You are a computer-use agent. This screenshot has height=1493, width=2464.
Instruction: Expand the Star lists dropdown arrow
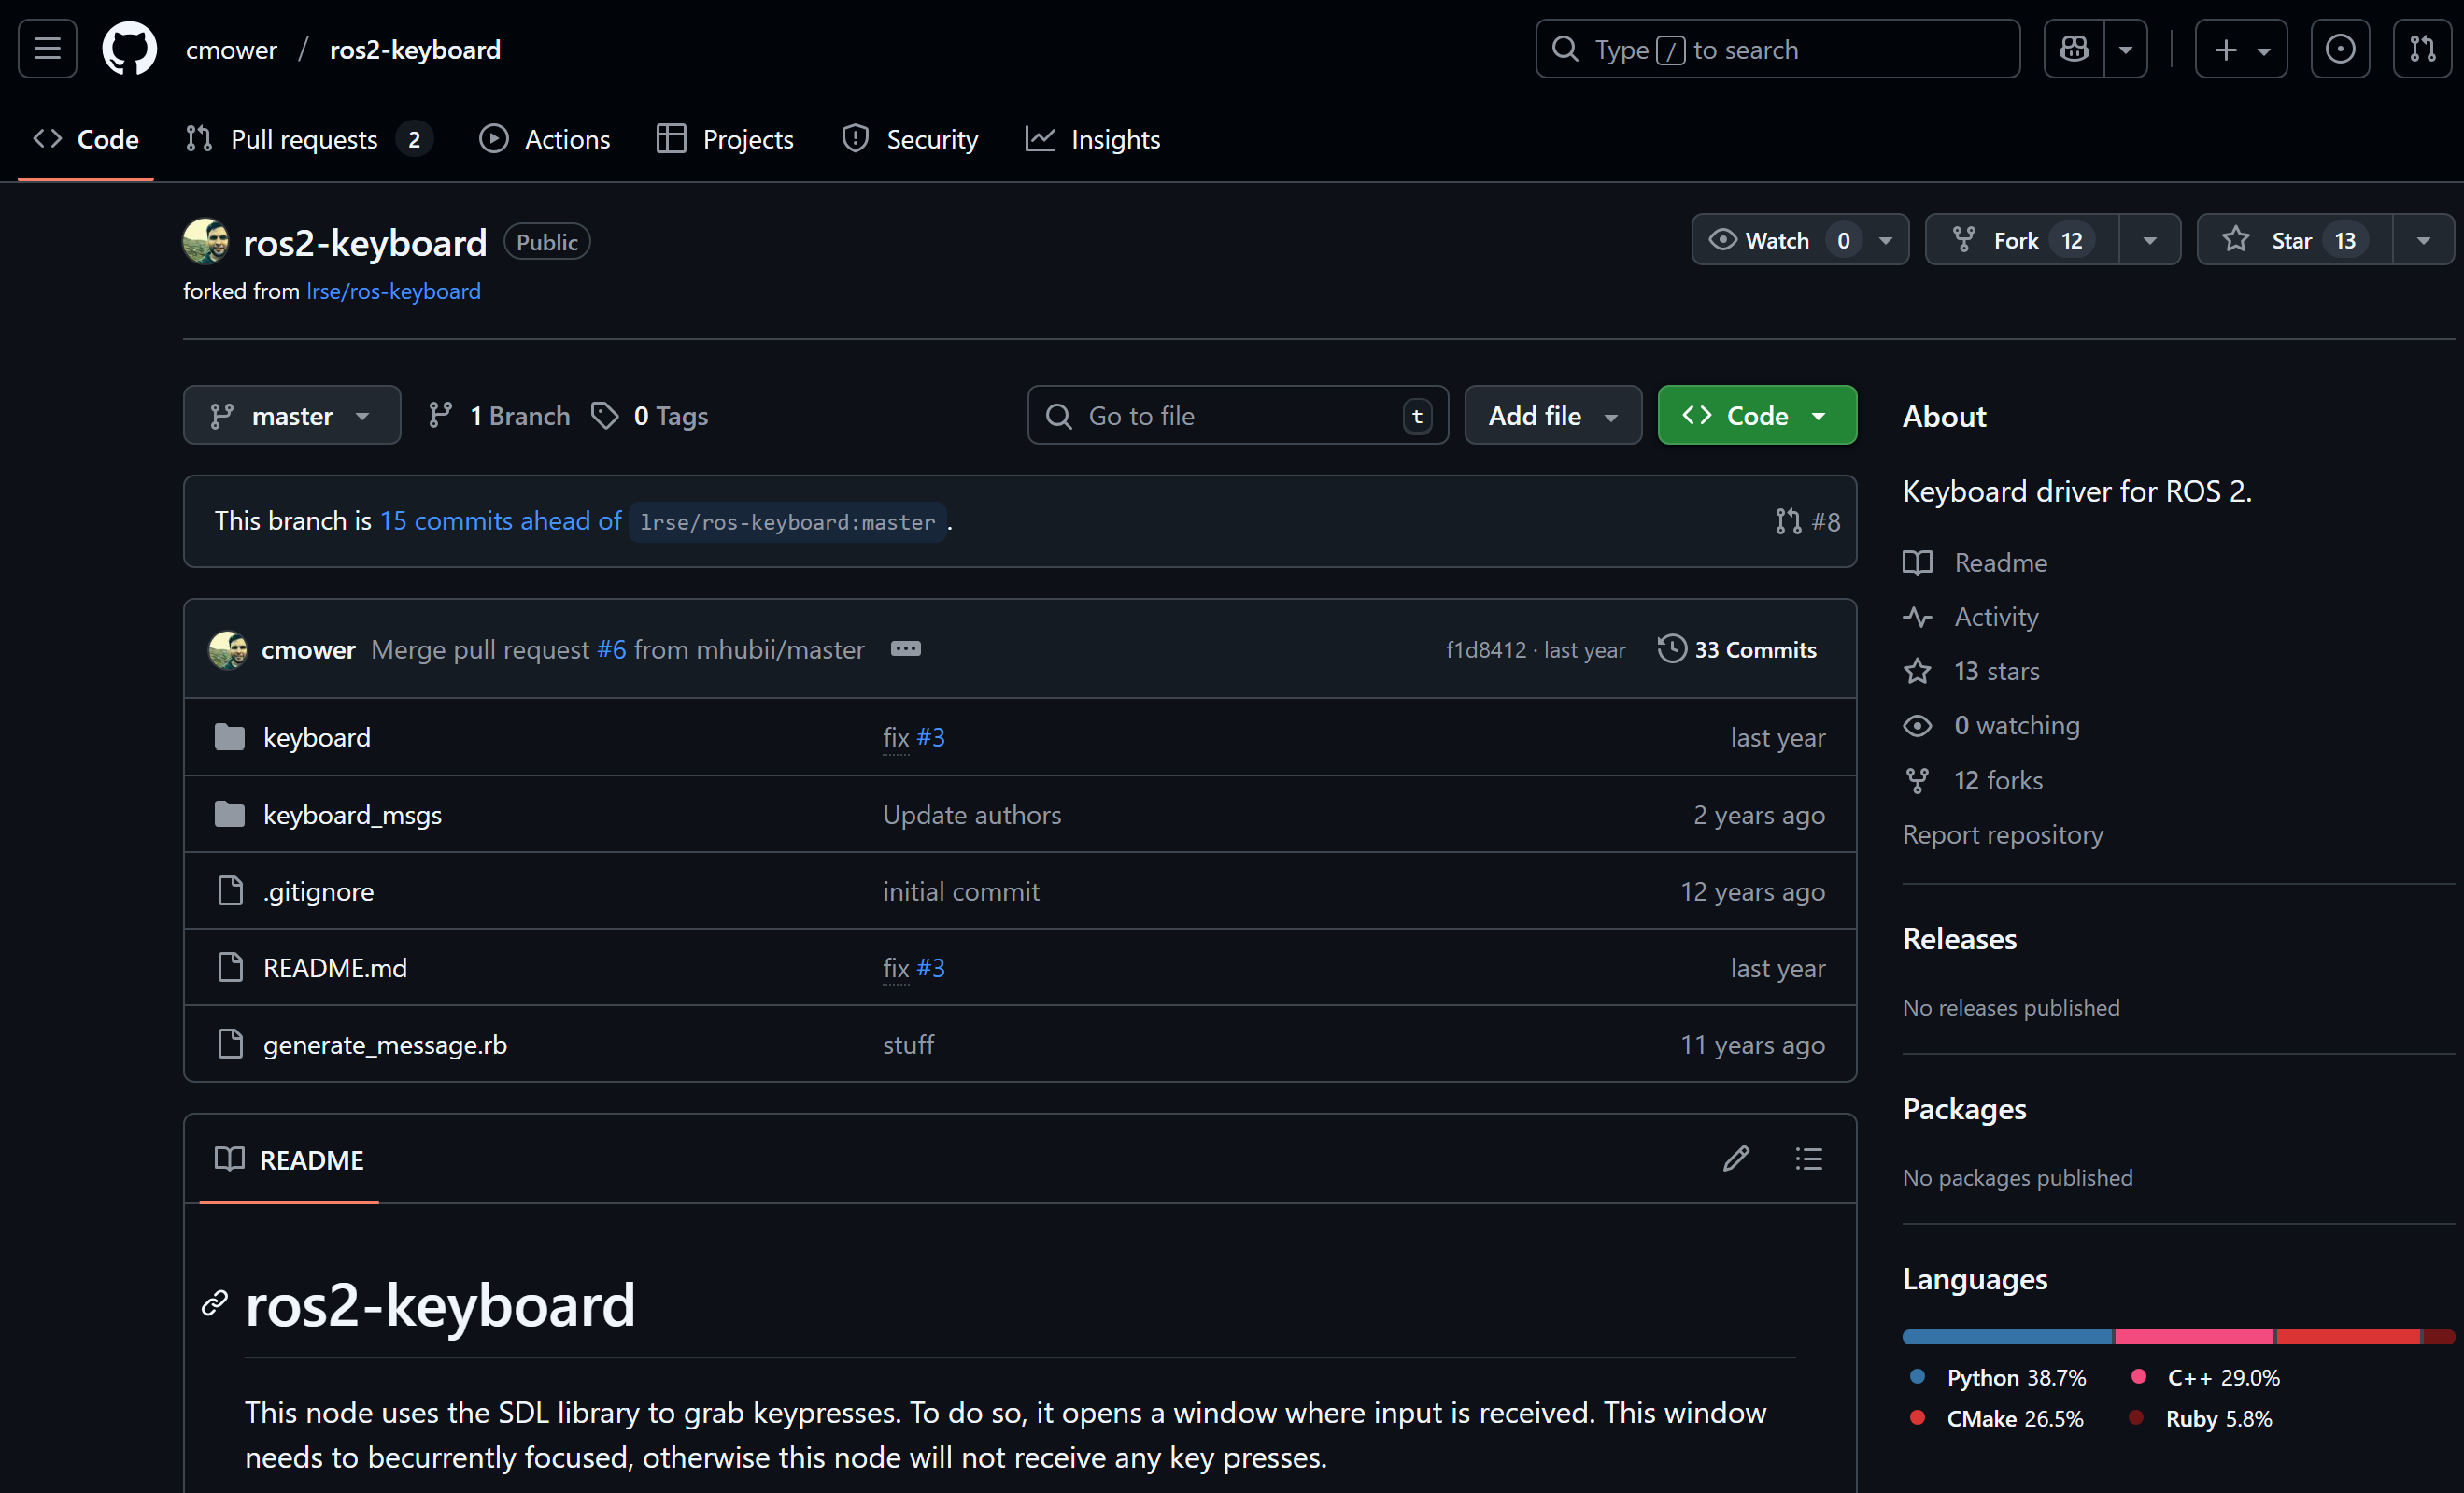coord(2423,240)
